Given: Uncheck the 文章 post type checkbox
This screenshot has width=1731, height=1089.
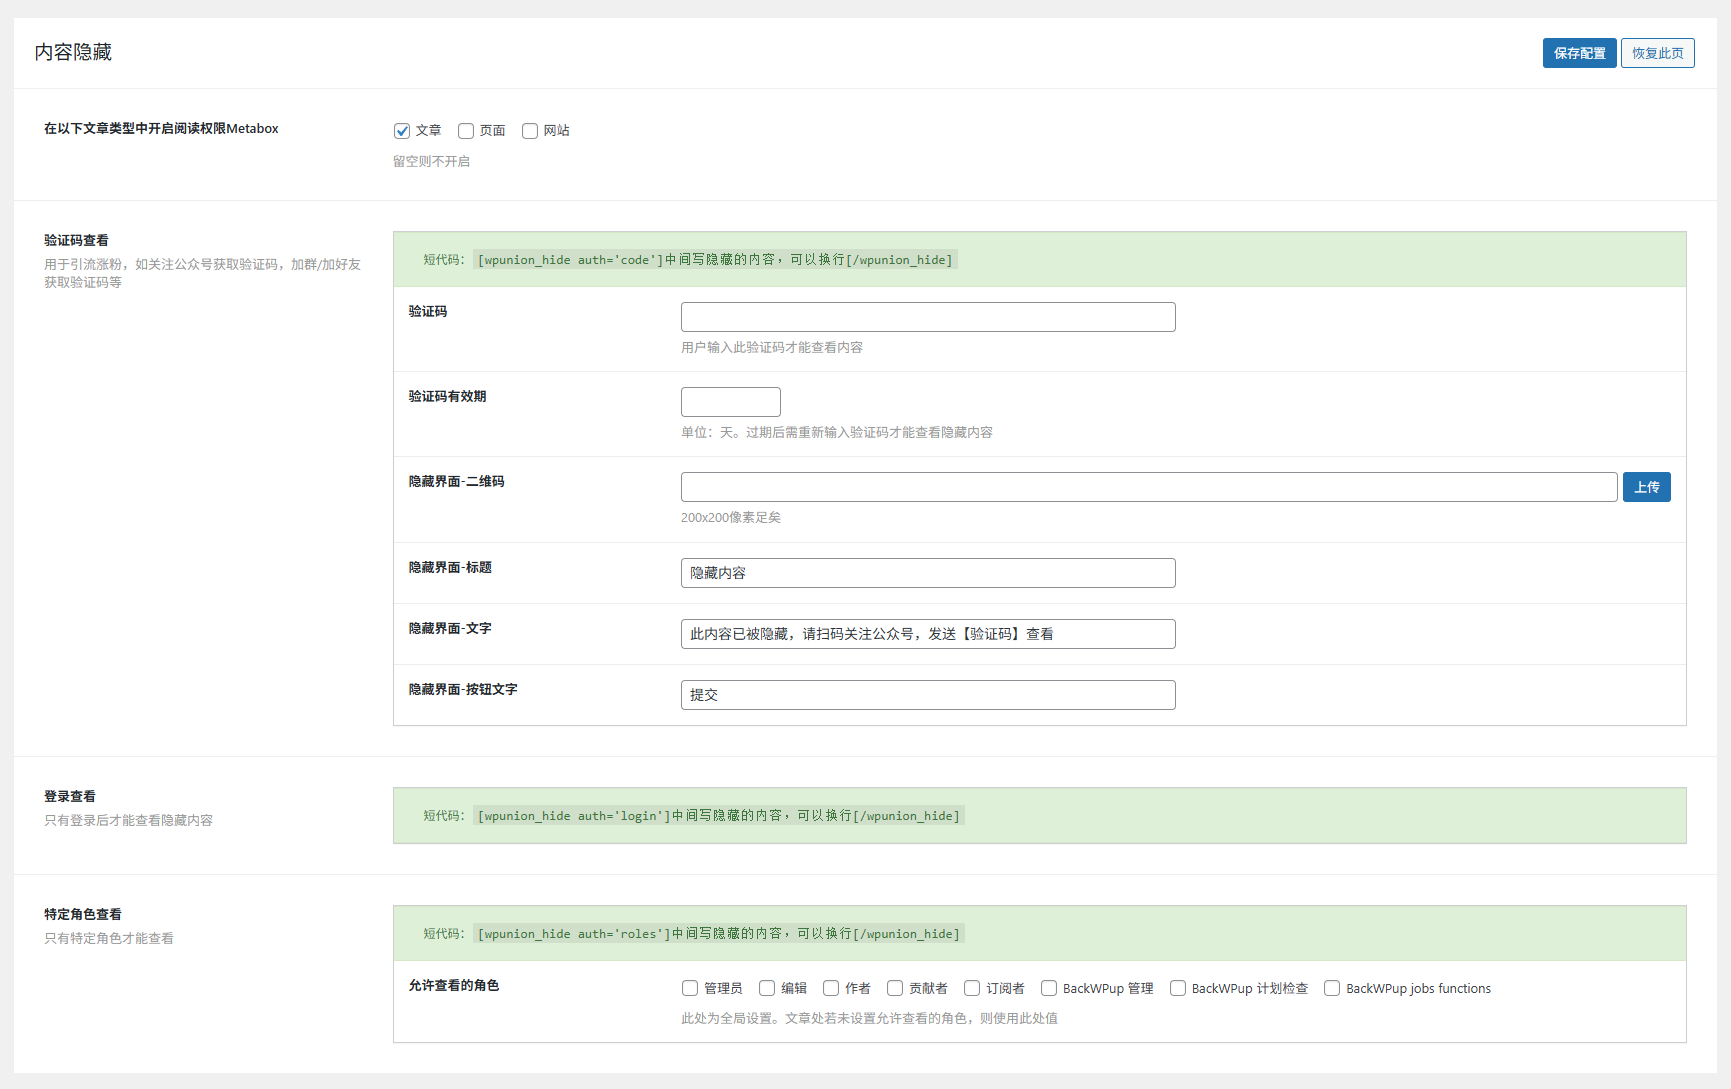Looking at the screenshot, I should (x=402, y=131).
